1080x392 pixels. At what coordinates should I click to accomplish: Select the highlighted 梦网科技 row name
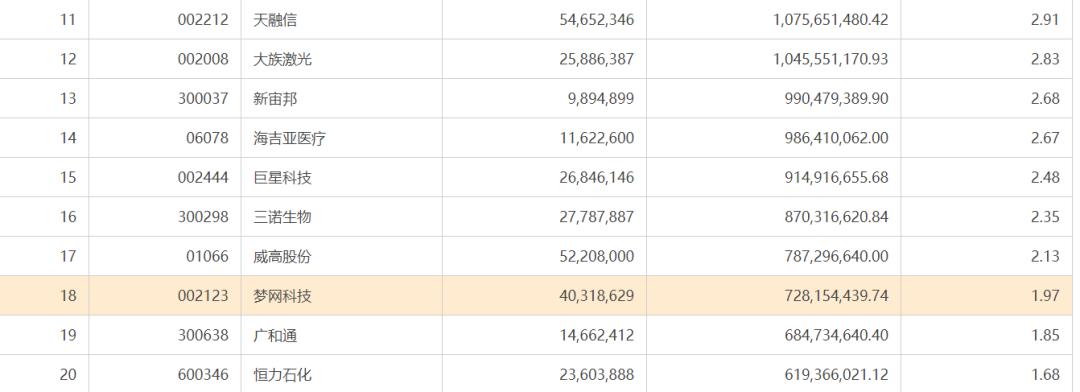pyautogui.click(x=282, y=296)
